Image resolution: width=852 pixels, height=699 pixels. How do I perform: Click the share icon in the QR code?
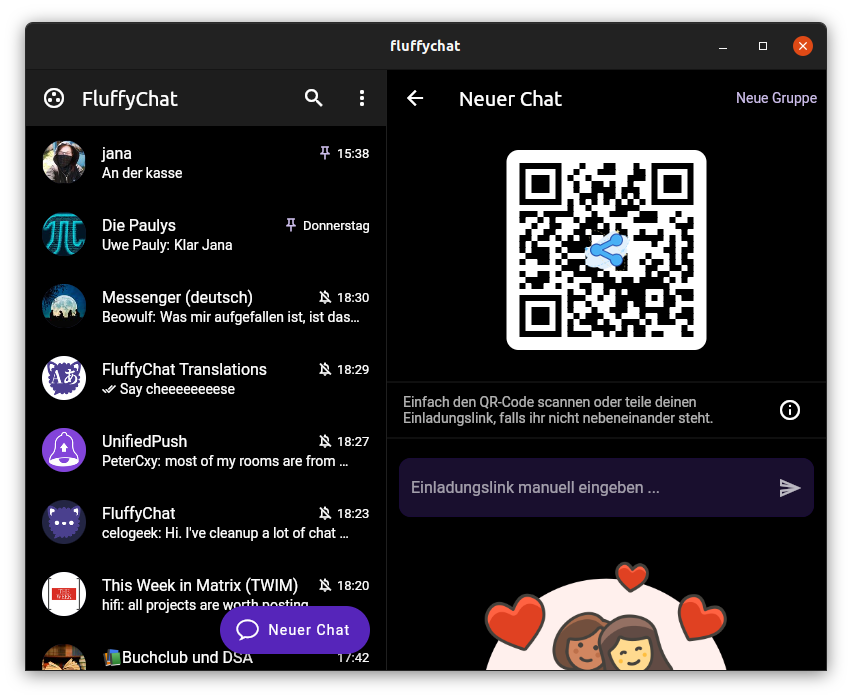(x=606, y=250)
